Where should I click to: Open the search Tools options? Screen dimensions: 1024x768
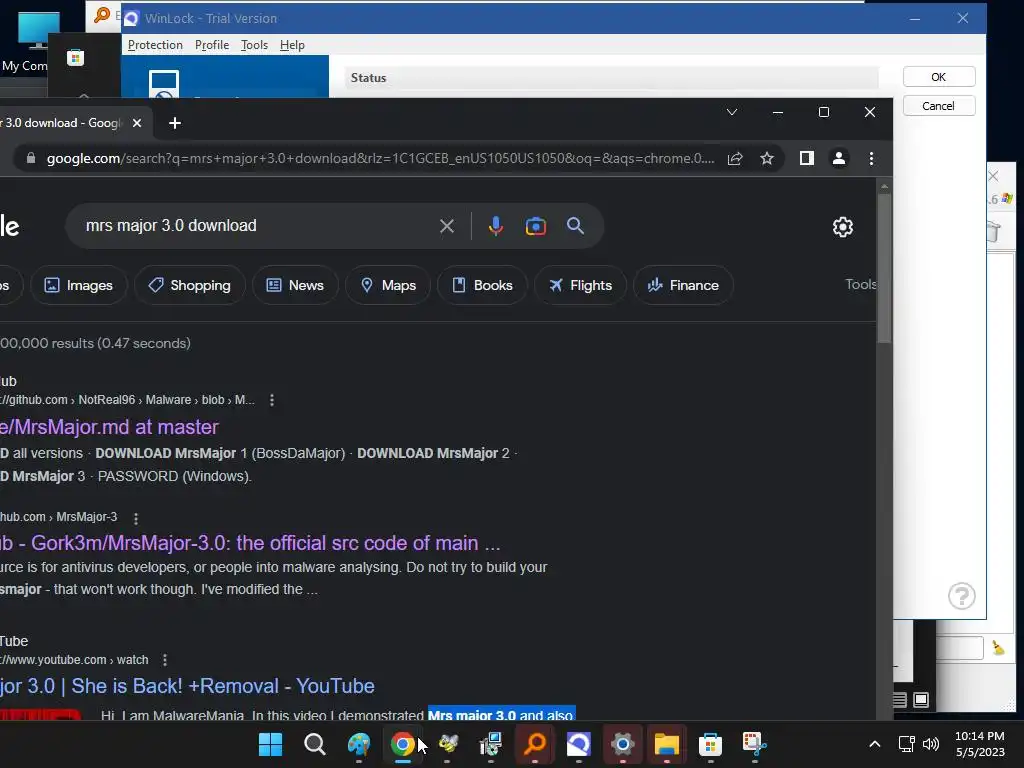coord(860,284)
